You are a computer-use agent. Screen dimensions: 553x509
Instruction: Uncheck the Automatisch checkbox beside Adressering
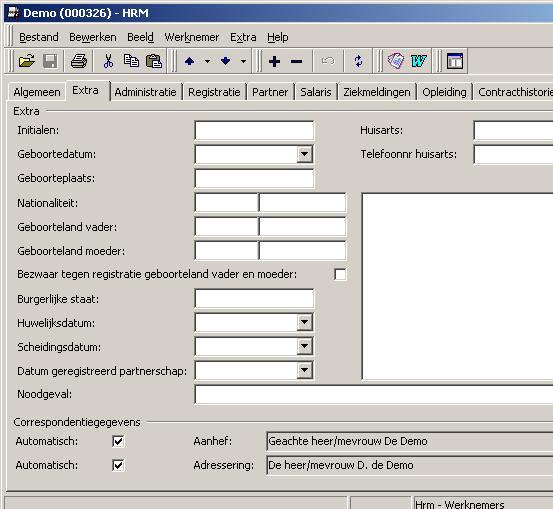(118, 465)
